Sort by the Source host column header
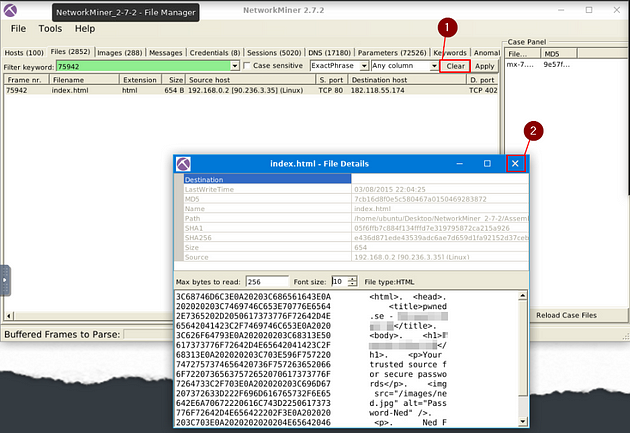Viewport: 630px width, 433px height. (x=251, y=80)
